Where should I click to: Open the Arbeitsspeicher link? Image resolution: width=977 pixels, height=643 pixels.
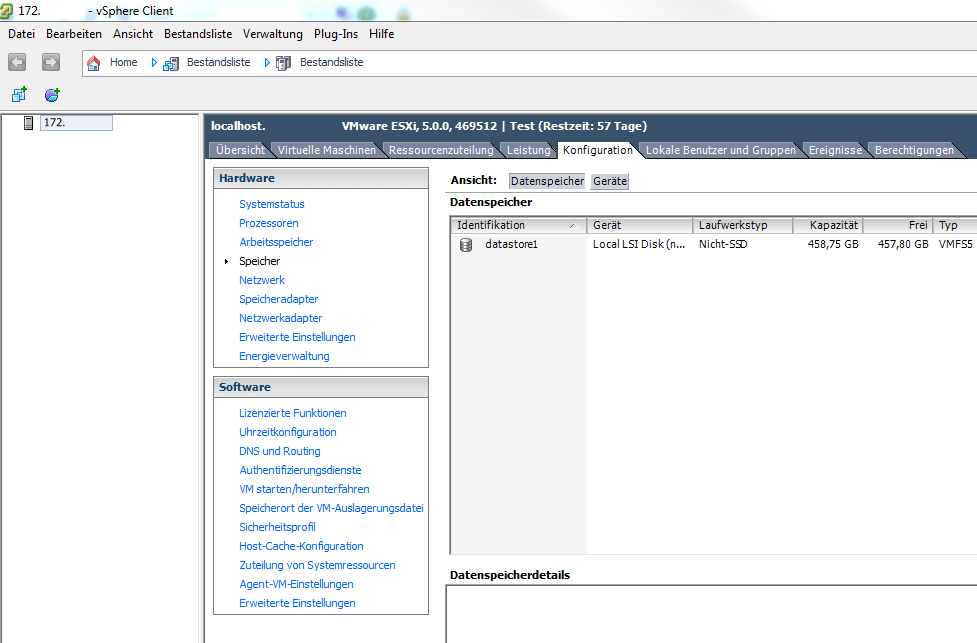(276, 242)
